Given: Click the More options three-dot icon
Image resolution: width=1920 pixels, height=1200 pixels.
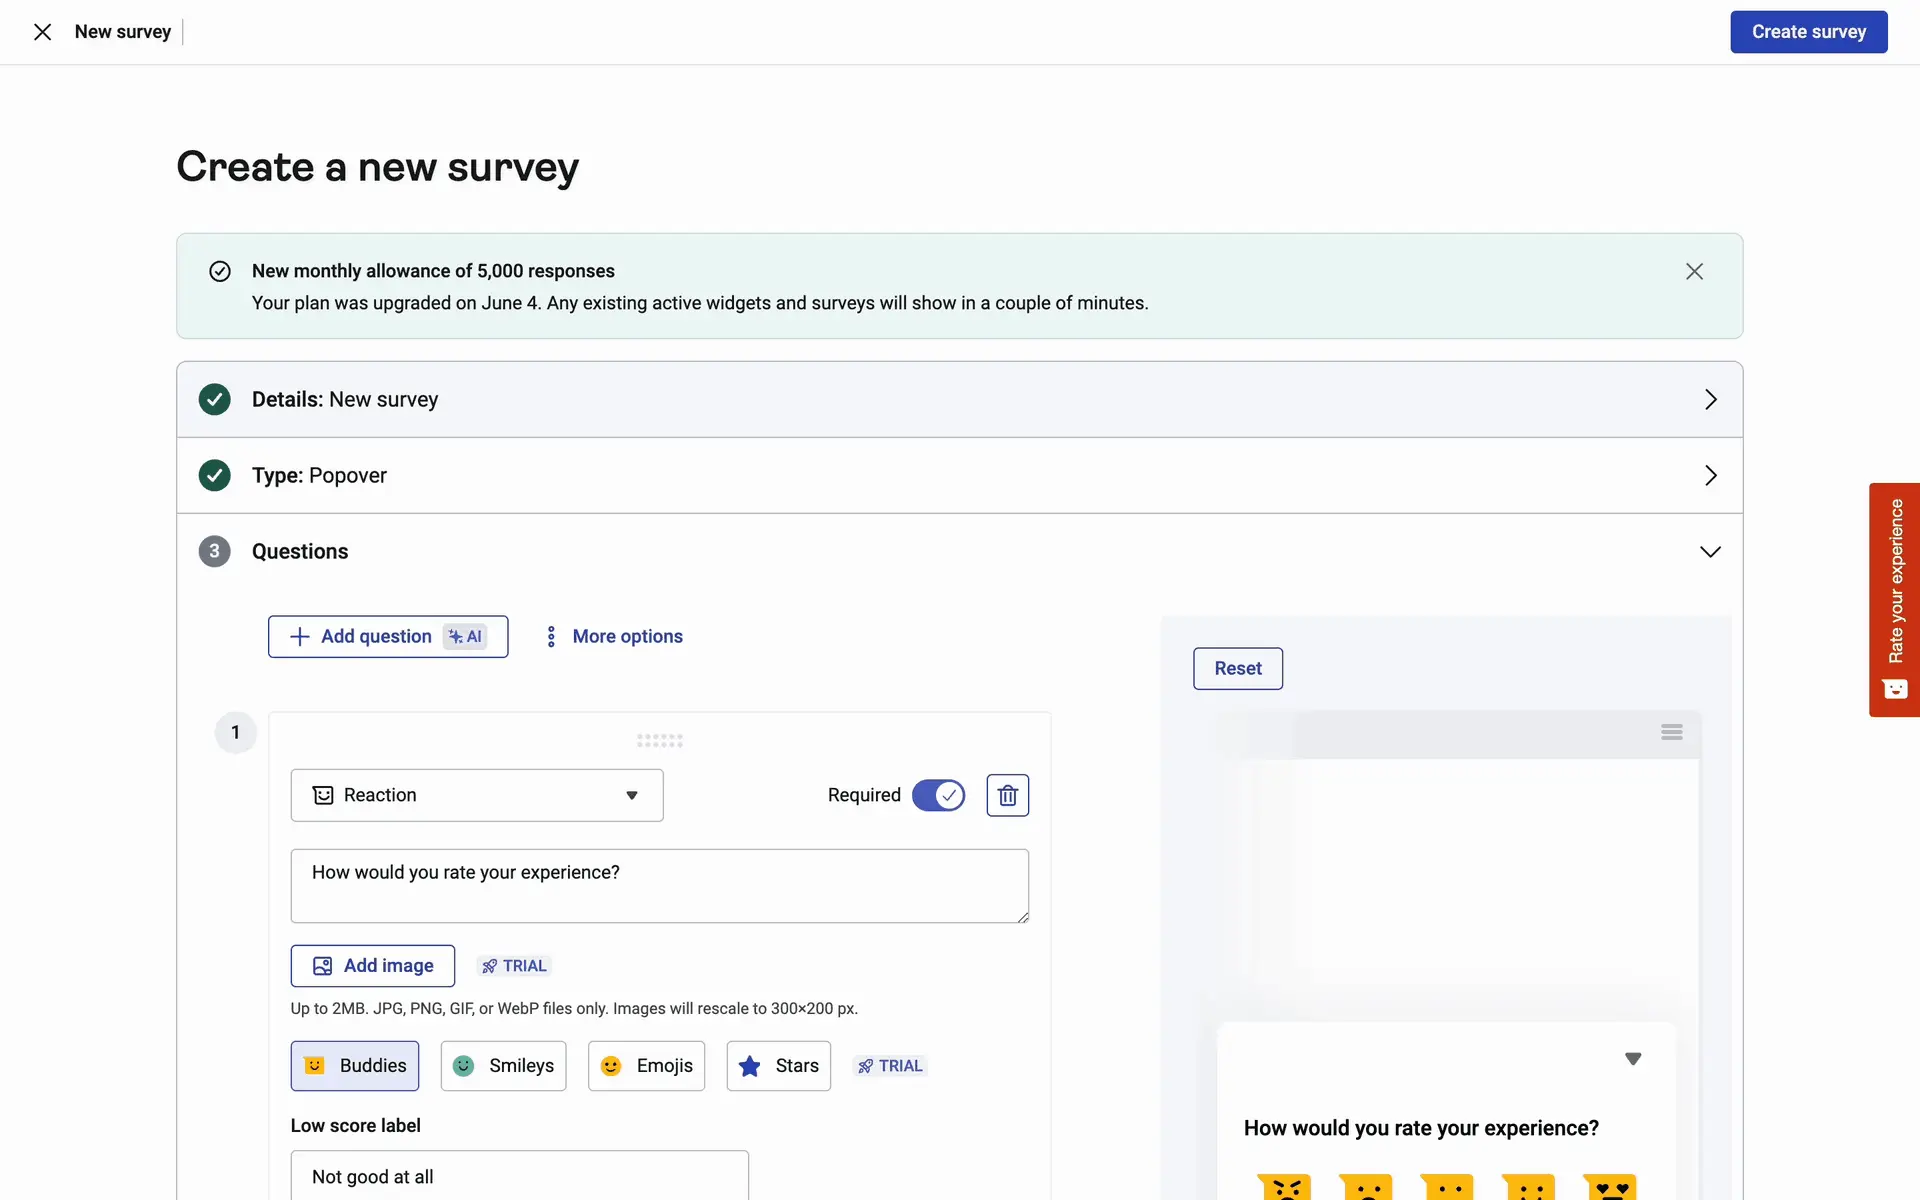Looking at the screenshot, I should [551, 637].
